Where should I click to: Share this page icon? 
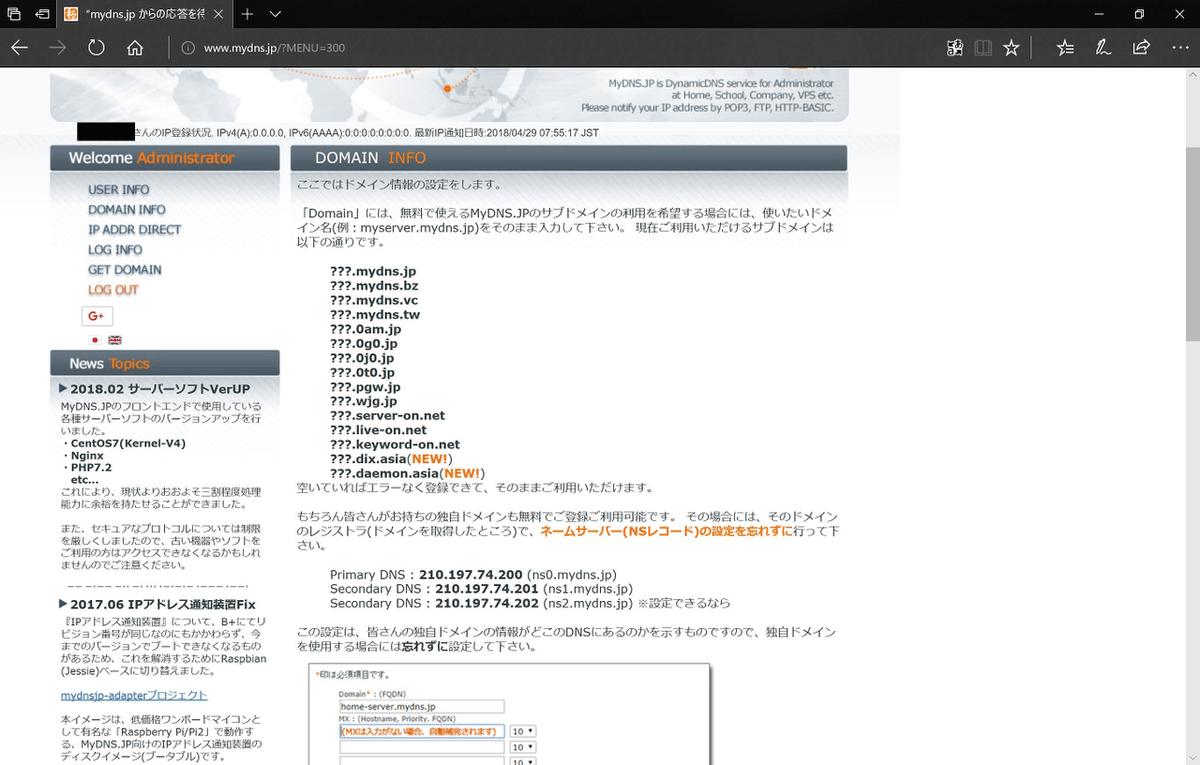[x=1141, y=48]
